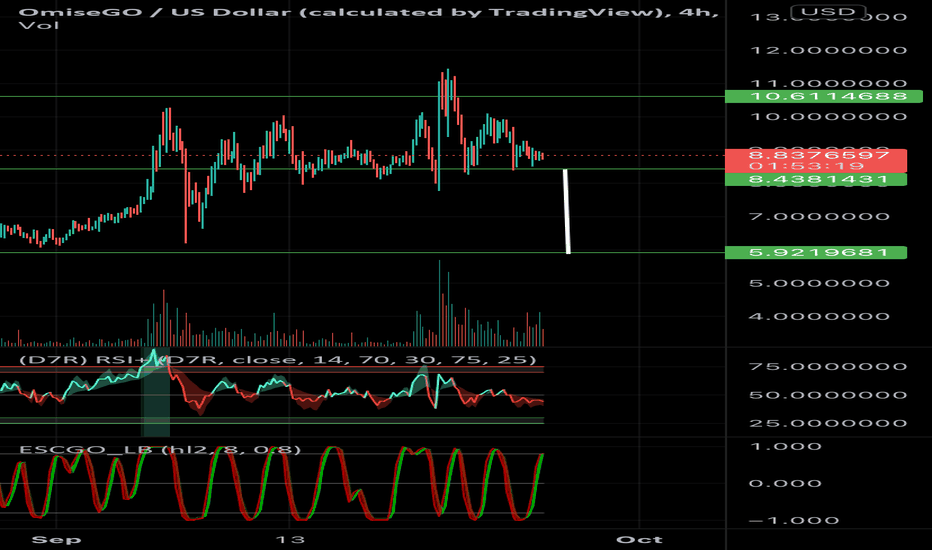Click the ESCGO_LB indicator legend
Screen dimensions: 932x550
(160, 450)
